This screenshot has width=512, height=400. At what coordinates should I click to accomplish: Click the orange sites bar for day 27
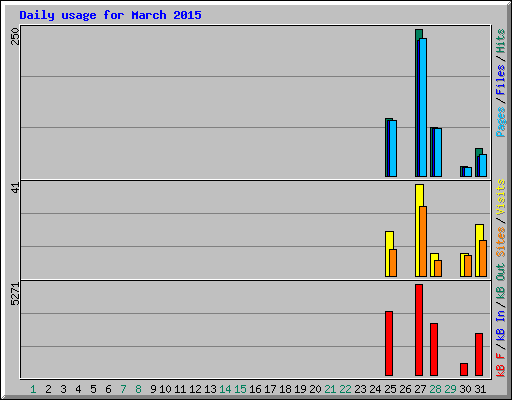click(423, 242)
